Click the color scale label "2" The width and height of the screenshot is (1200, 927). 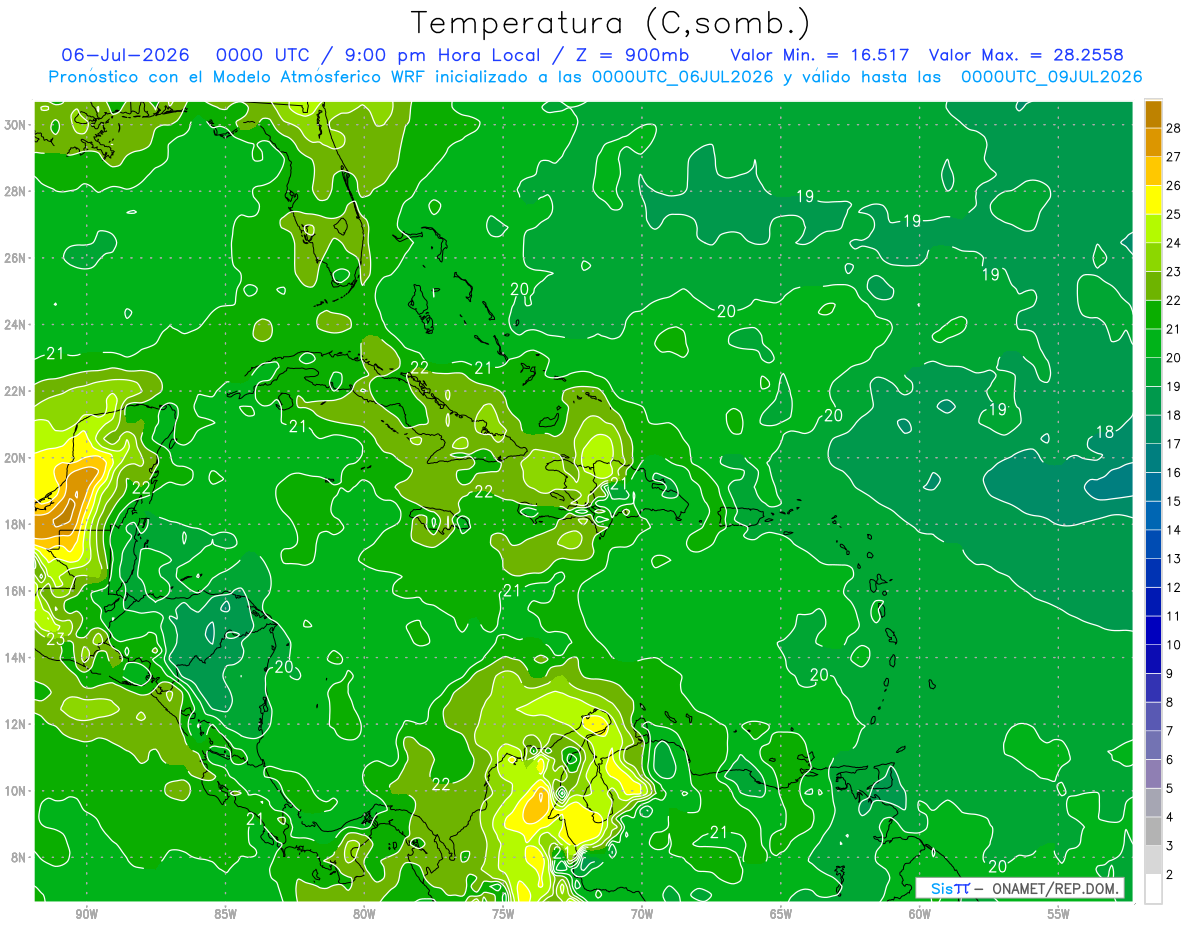(x=1170, y=875)
